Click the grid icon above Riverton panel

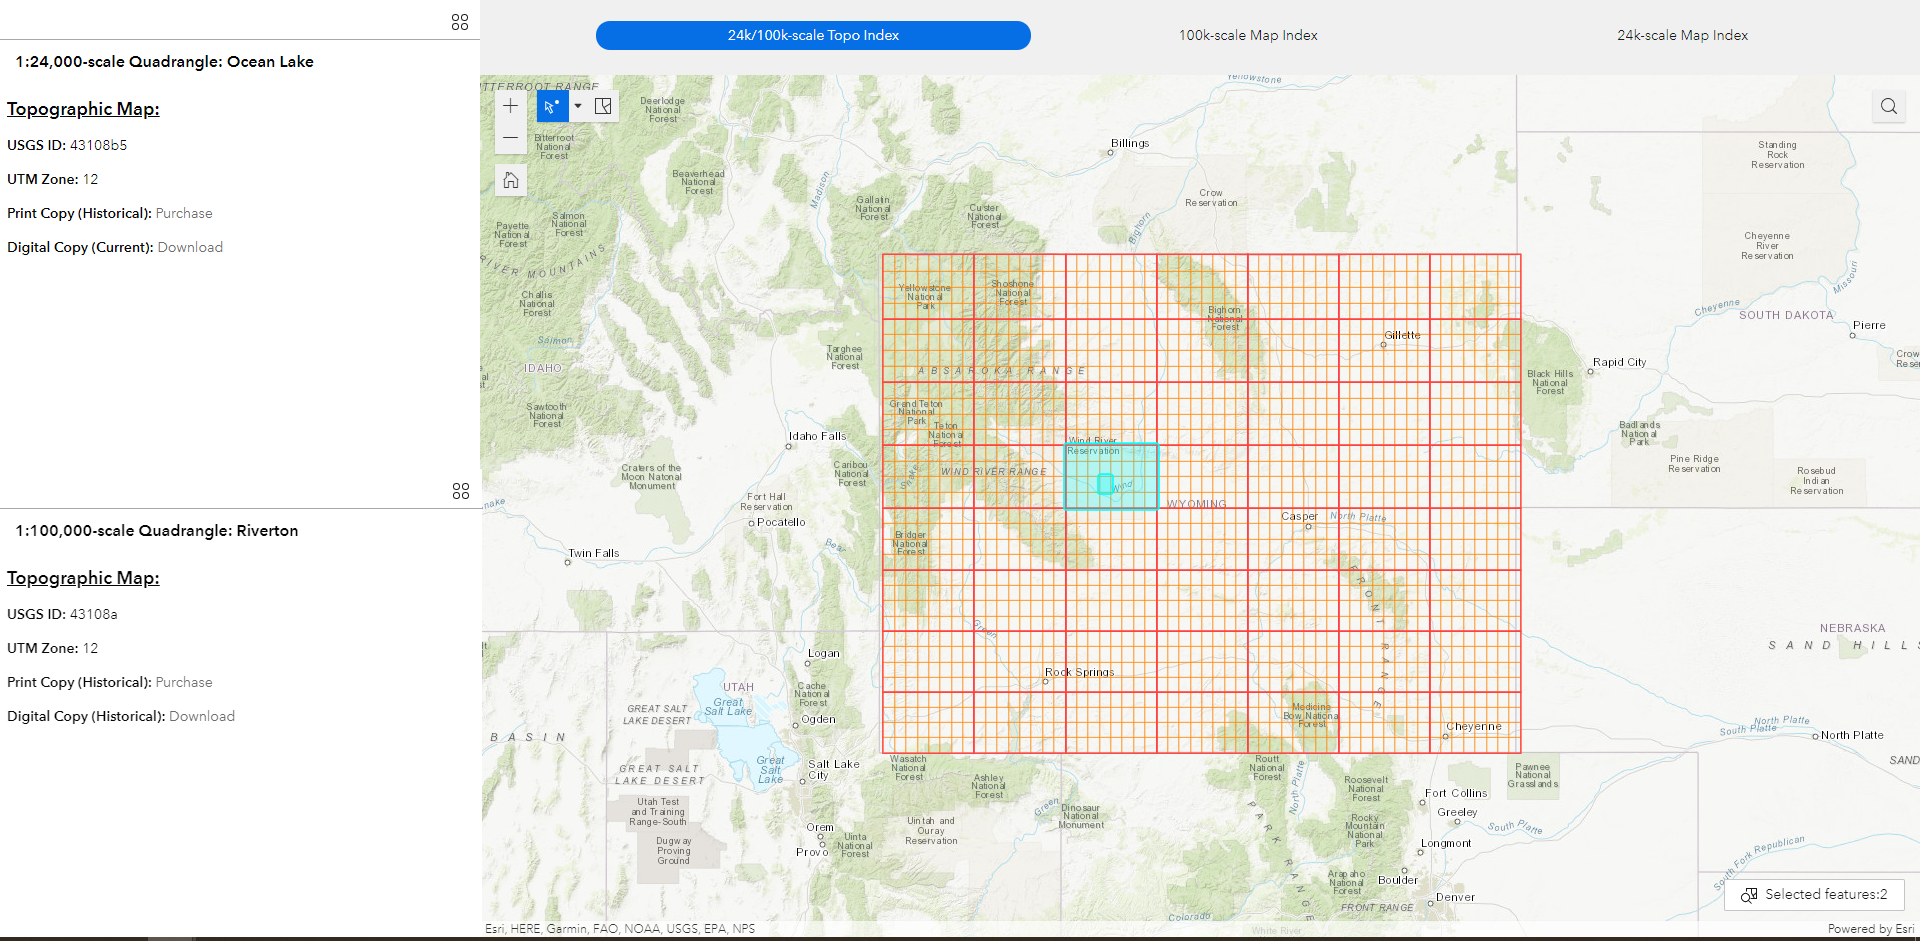460,491
